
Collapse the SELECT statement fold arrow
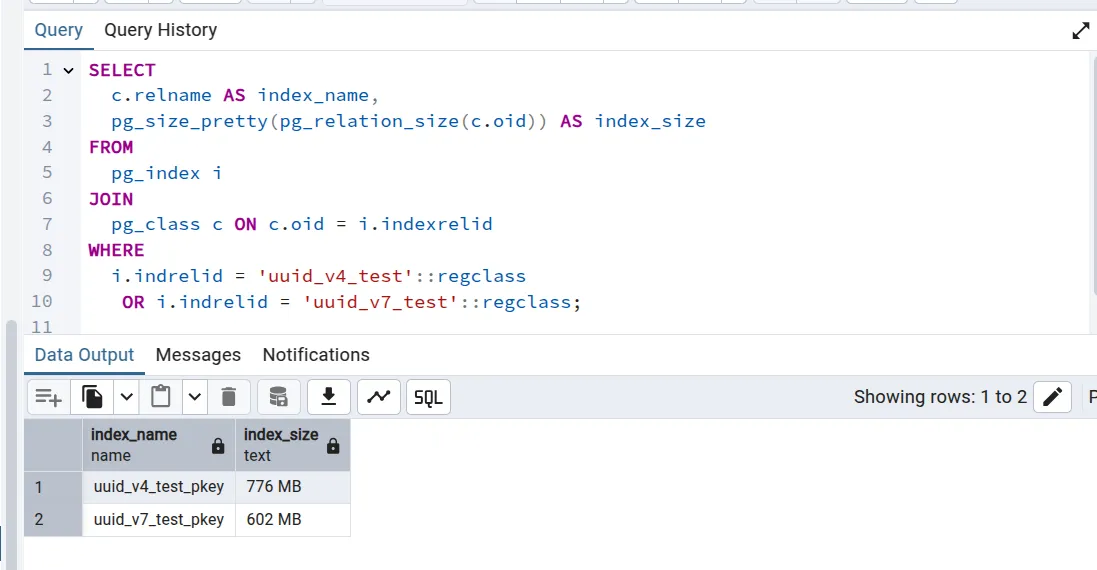(x=68, y=71)
